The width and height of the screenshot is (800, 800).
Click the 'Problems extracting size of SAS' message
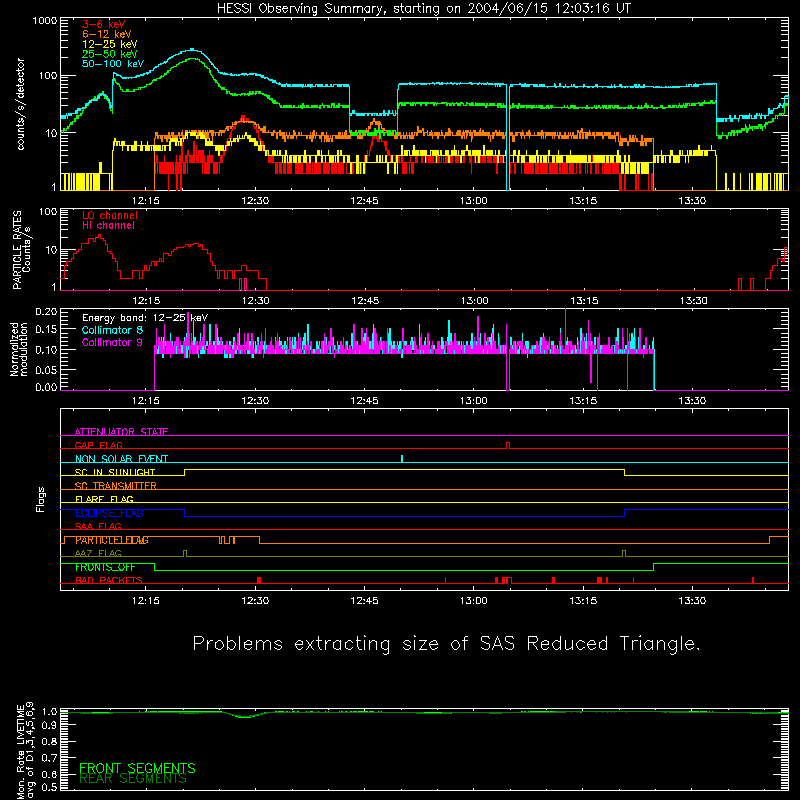(x=446, y=643)
